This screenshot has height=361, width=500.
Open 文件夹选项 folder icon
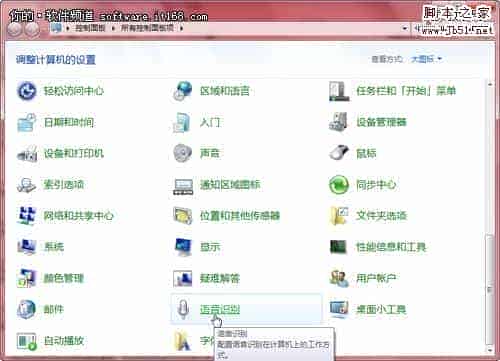339,216
